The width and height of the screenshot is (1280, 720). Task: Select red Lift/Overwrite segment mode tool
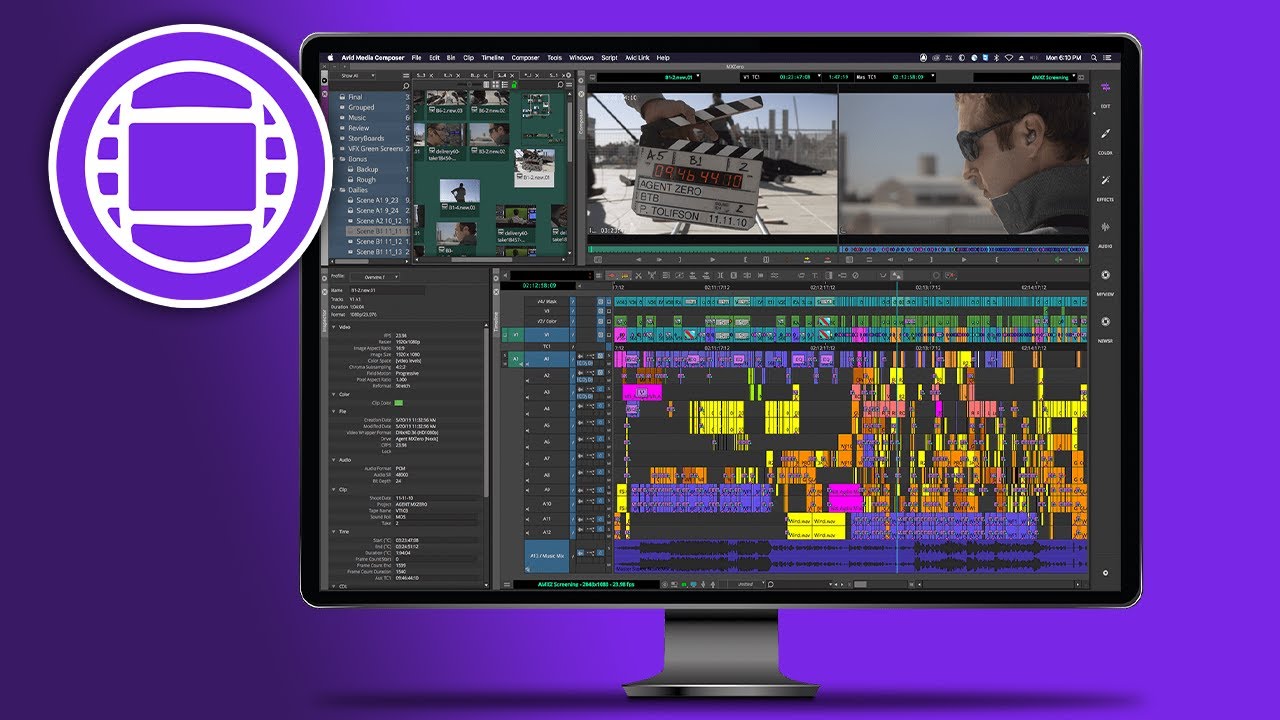611,275
